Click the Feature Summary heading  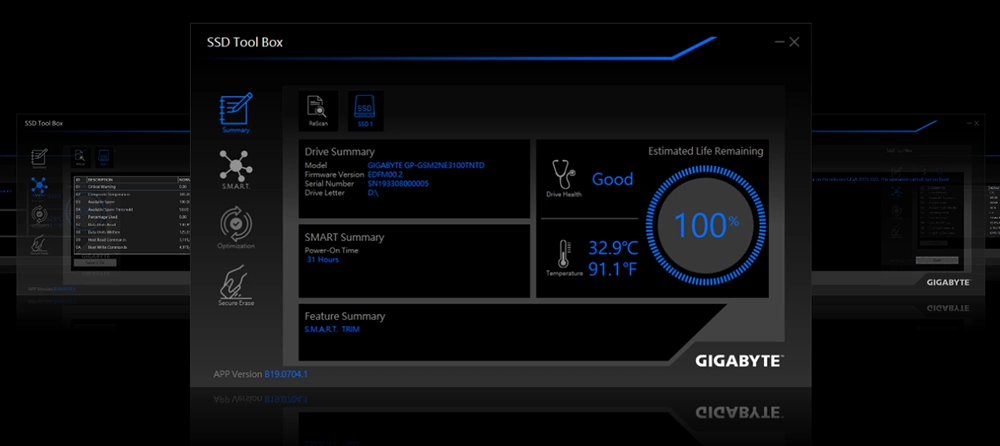(x=345, y=316)
